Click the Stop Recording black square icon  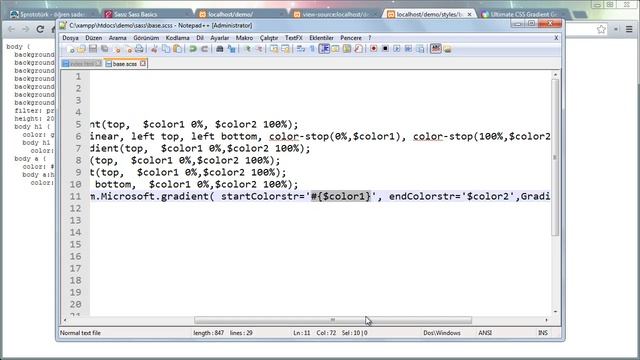[385, 49]
